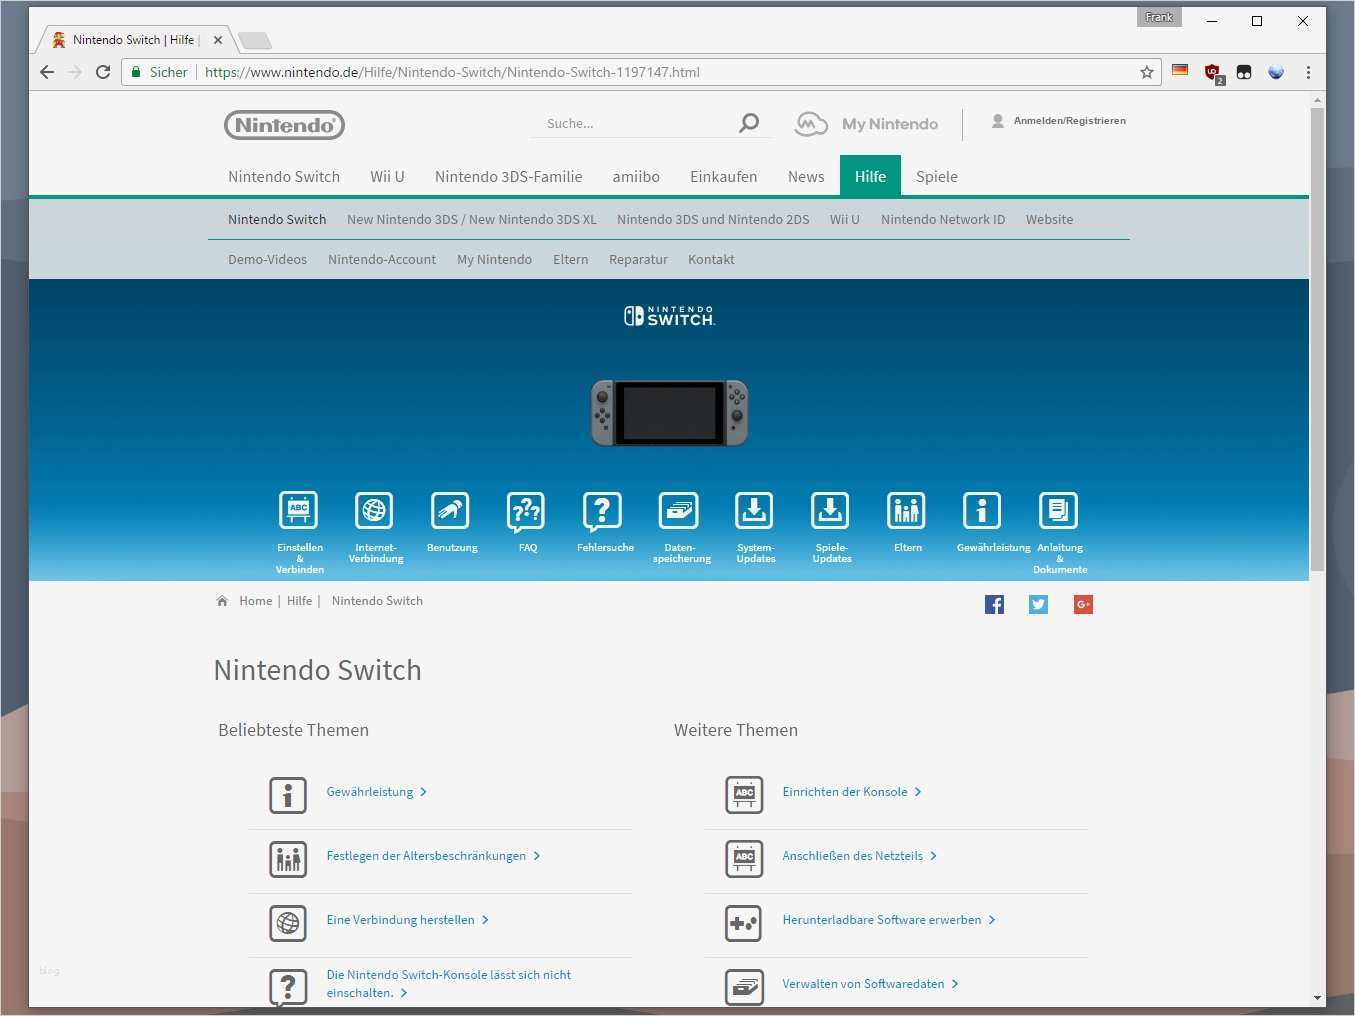Open the Spiele navigation item
Viewport: 1355px width, 1016px height.
point(937,177)
